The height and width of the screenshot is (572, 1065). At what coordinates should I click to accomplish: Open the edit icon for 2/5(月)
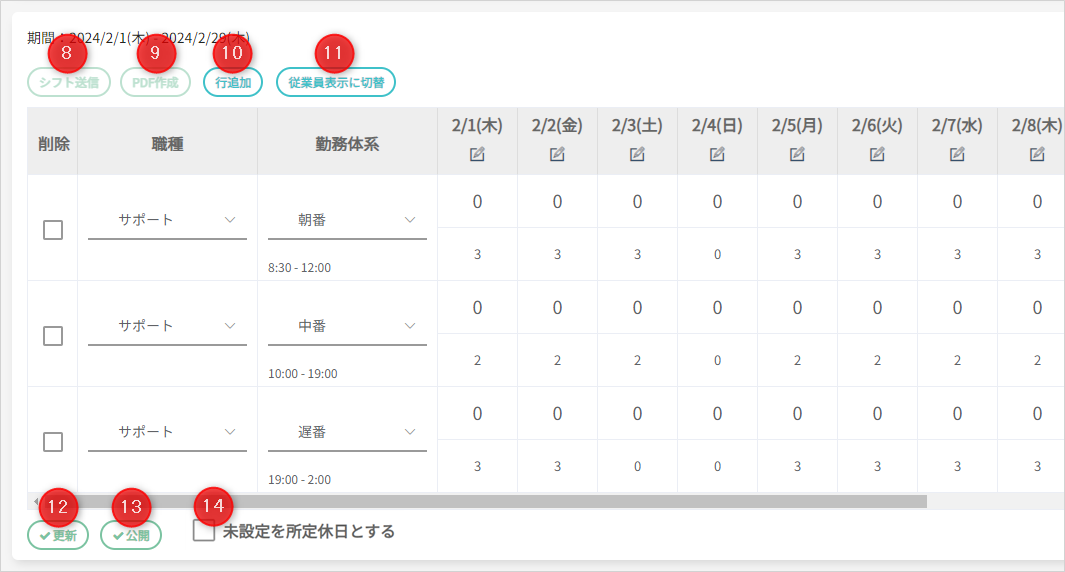point(797,154)
